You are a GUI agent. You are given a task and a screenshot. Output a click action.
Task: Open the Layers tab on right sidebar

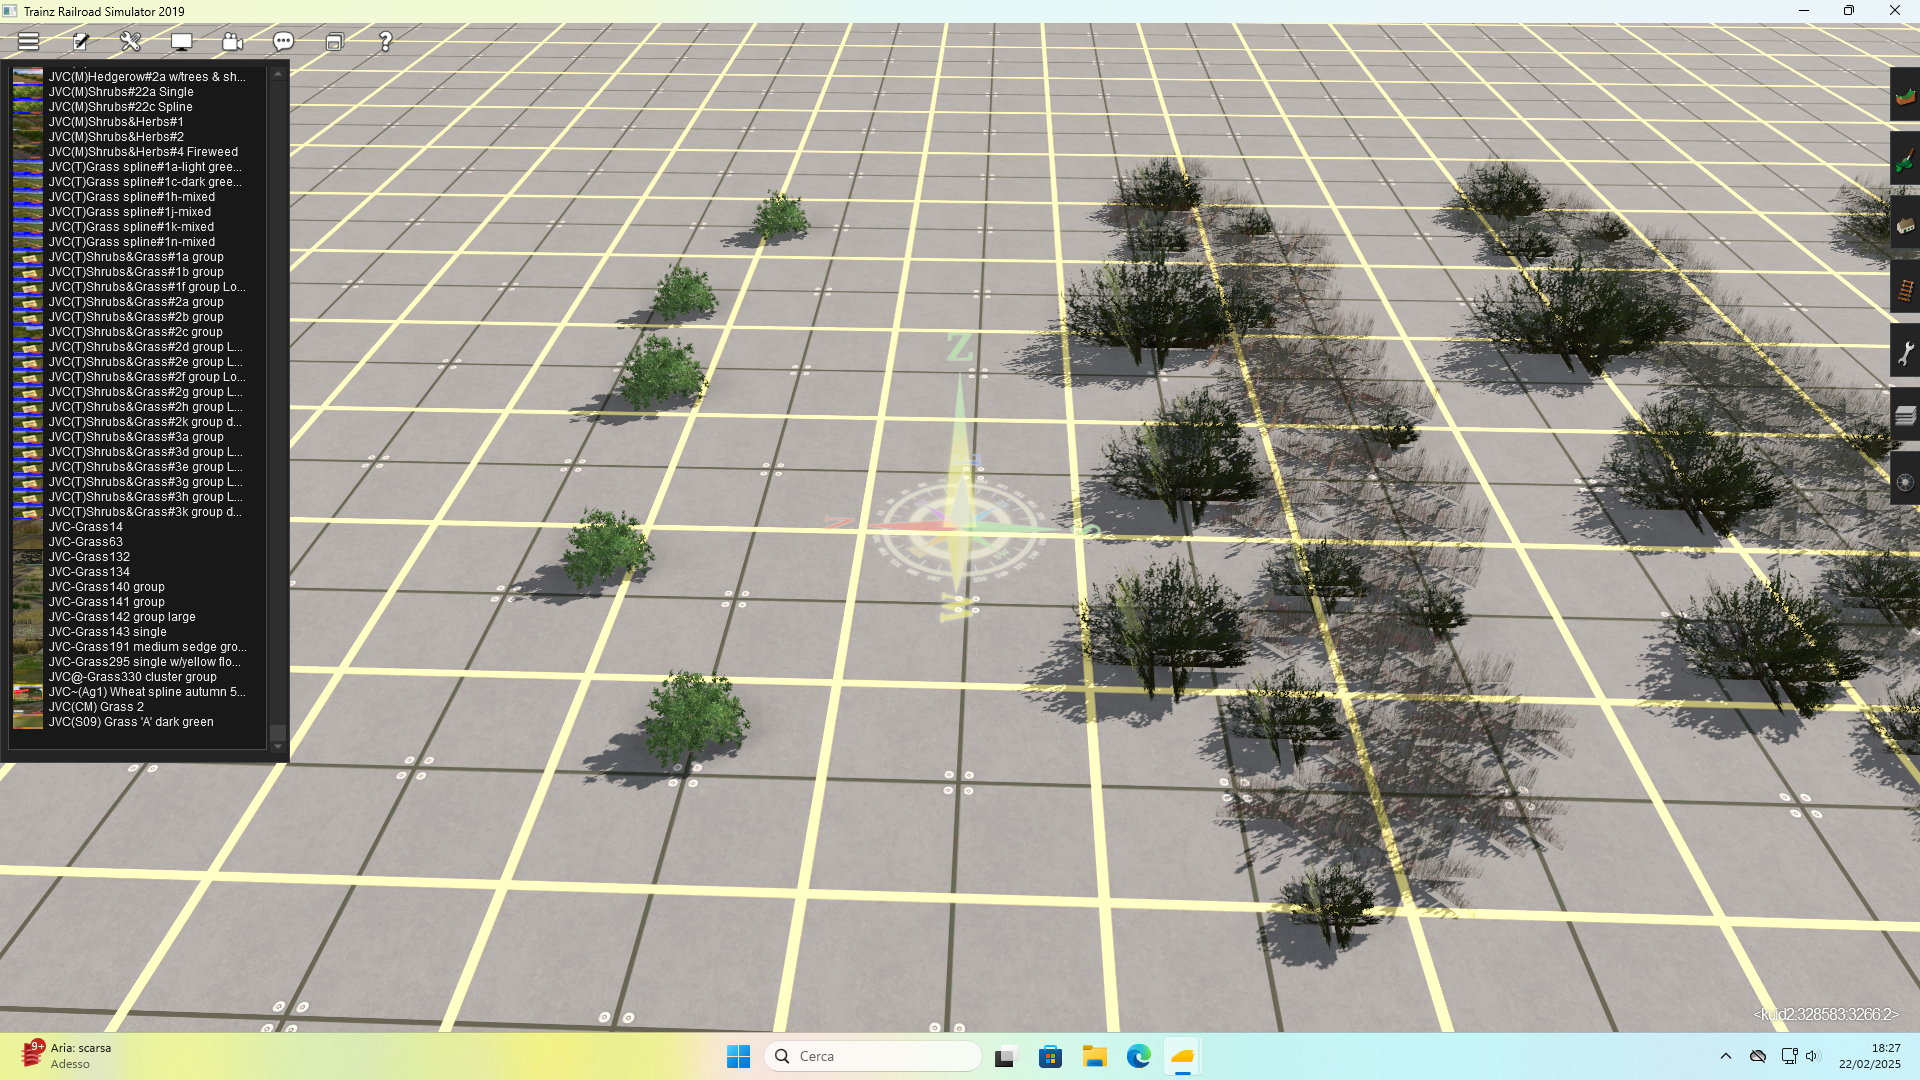coord(1905,416)
